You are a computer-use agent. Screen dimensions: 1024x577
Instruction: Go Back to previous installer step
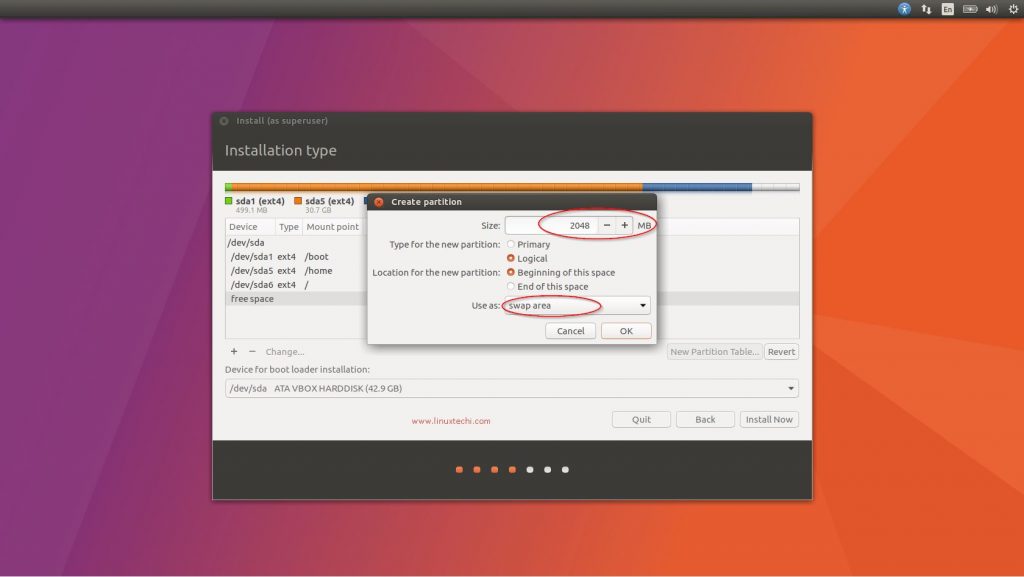tap(705, 420)
